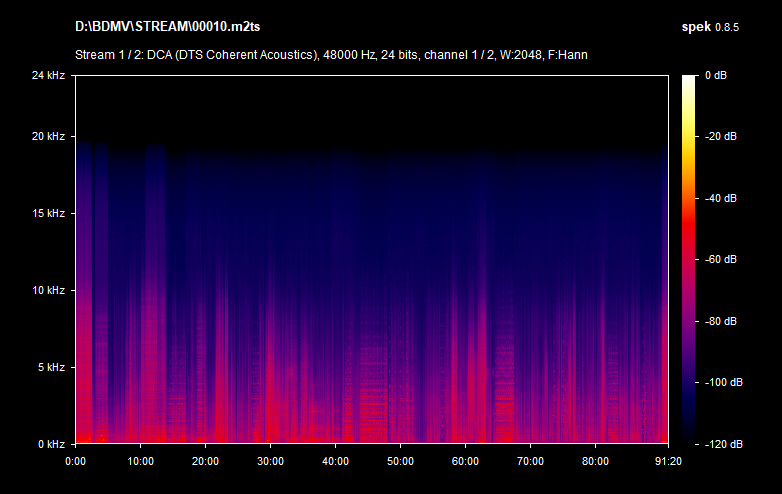Click the dB color gradient bar
This screenshot has height=494, width=782.
pyautogui.click(x=691, y=259)
